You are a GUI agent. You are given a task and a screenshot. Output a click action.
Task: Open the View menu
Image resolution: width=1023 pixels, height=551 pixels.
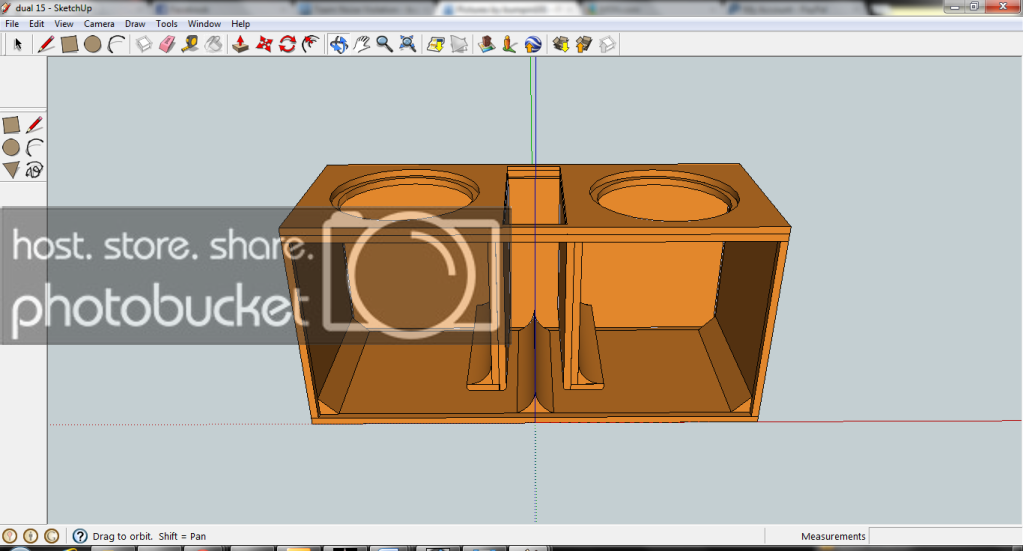(x=64, y=23)
